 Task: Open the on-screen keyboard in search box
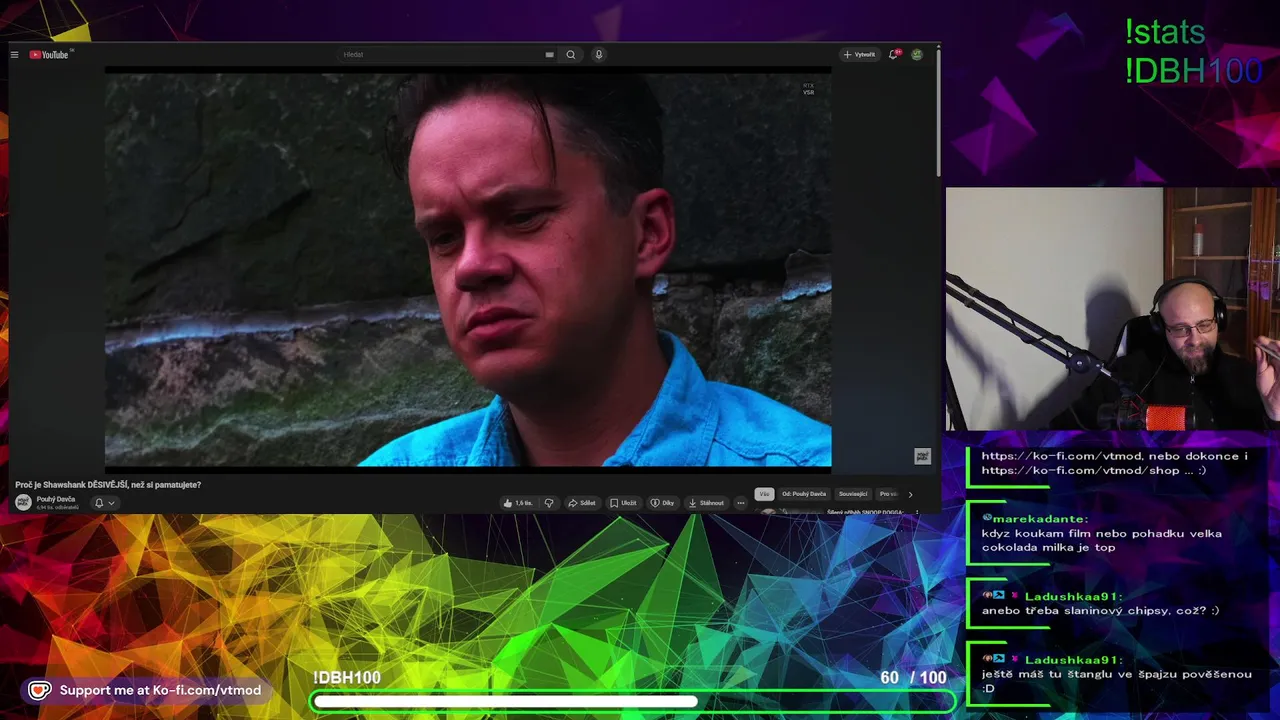click(x=549, y=55)
